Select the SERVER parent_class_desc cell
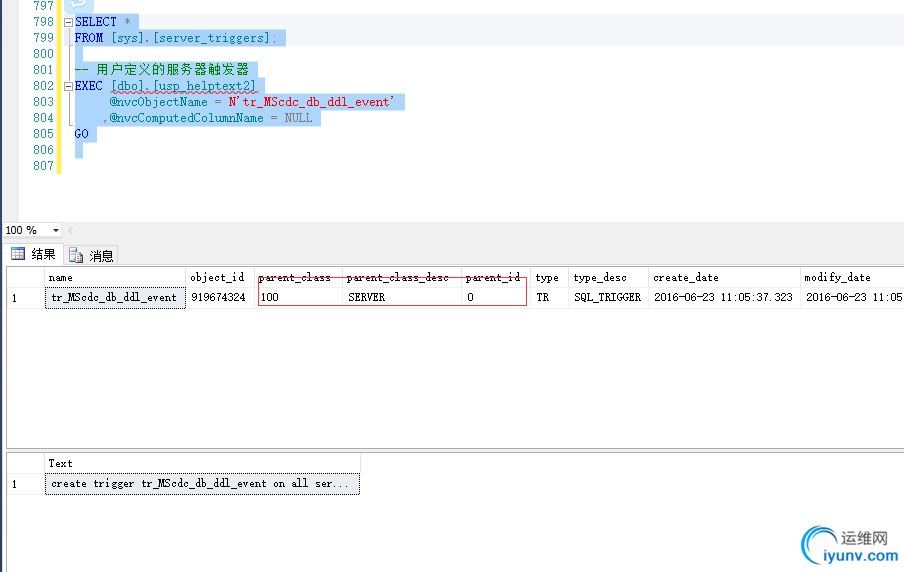904x572 pixels. pyautogui.click(x=402, y=298)
